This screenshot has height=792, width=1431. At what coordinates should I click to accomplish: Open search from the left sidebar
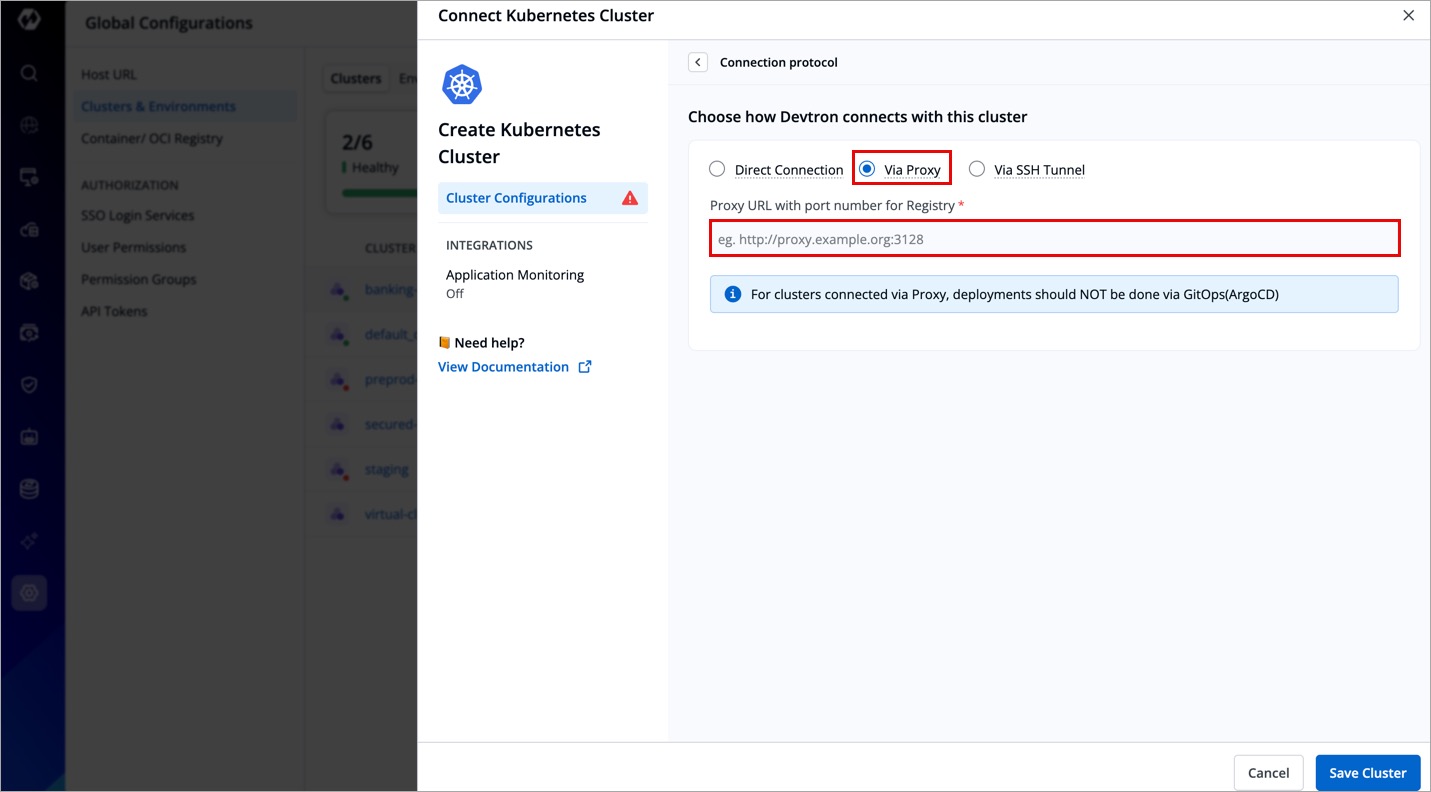[x=29, y=73]
